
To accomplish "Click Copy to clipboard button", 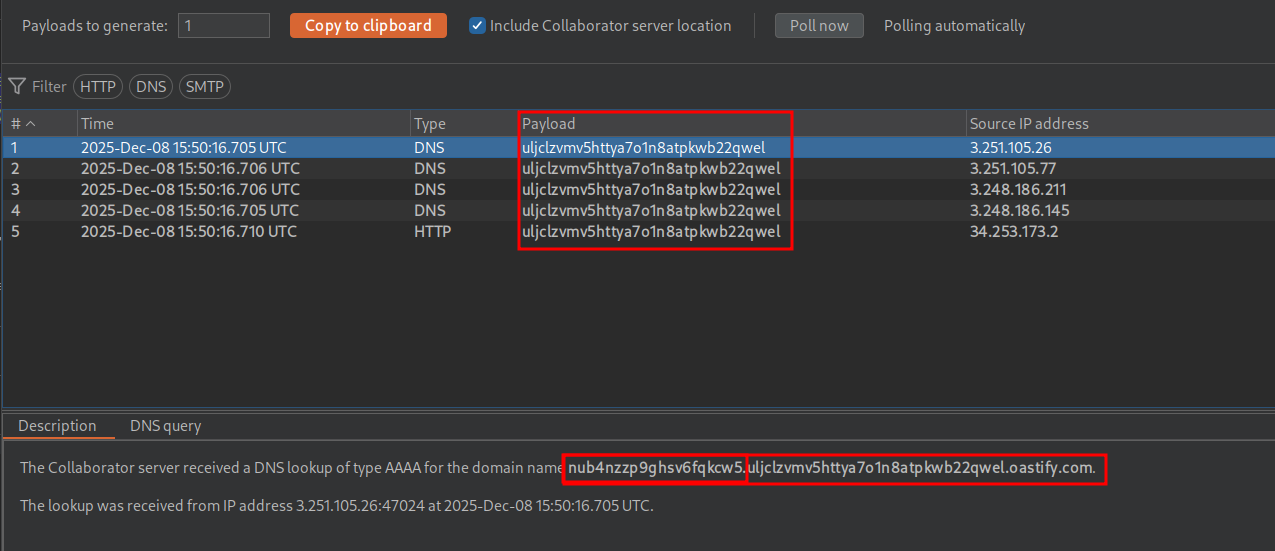I will click(368, 26).
